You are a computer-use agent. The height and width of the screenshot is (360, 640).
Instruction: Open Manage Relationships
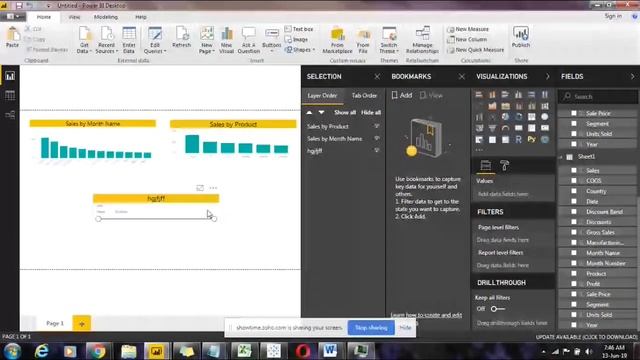tap(422, 40)
